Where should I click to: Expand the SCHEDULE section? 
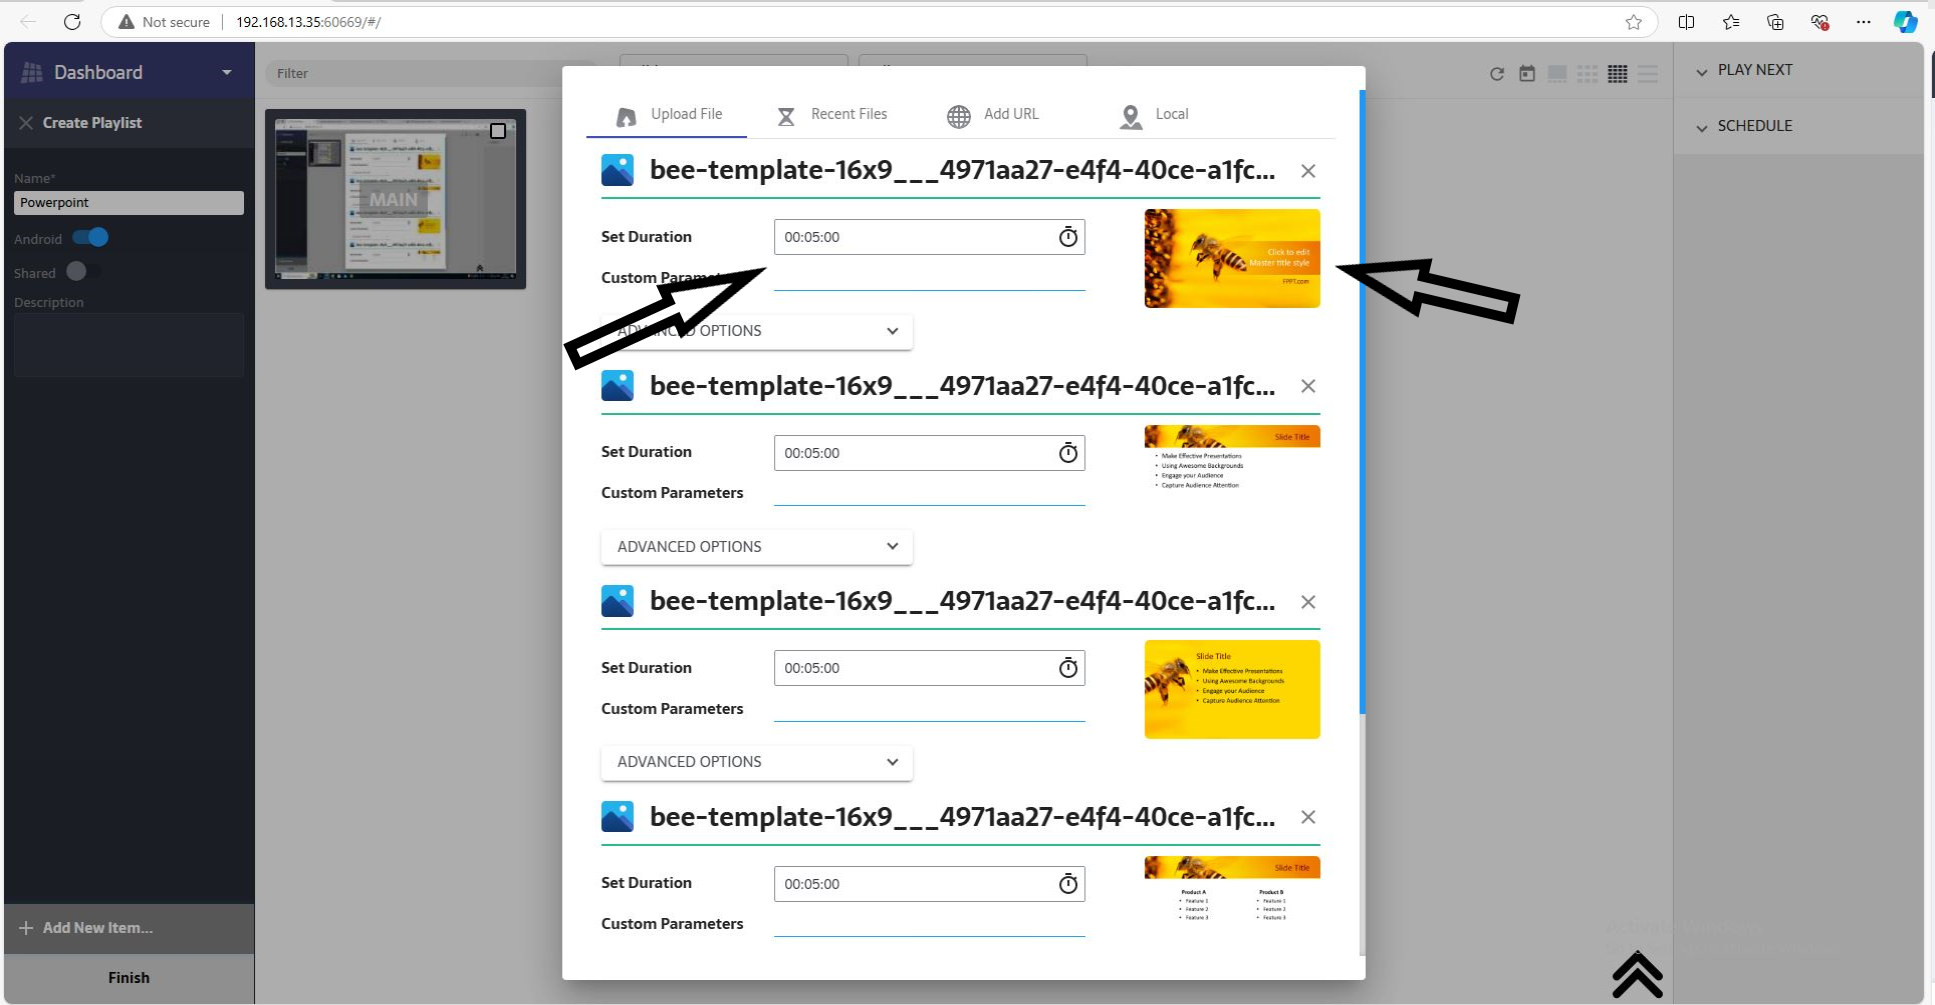tap(1753, 126)
